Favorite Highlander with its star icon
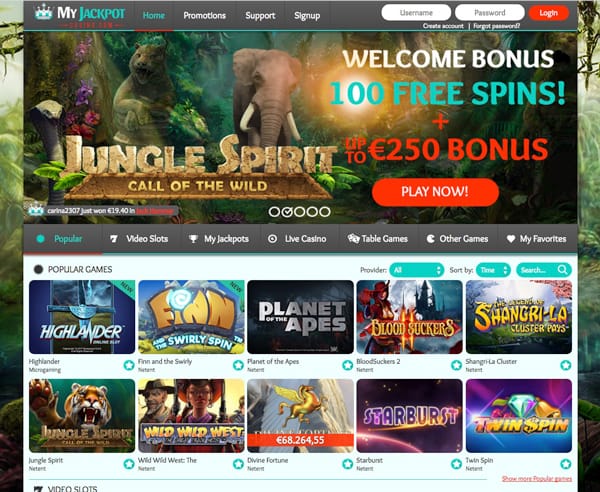600x492 pixels. [x=129, y=365]
